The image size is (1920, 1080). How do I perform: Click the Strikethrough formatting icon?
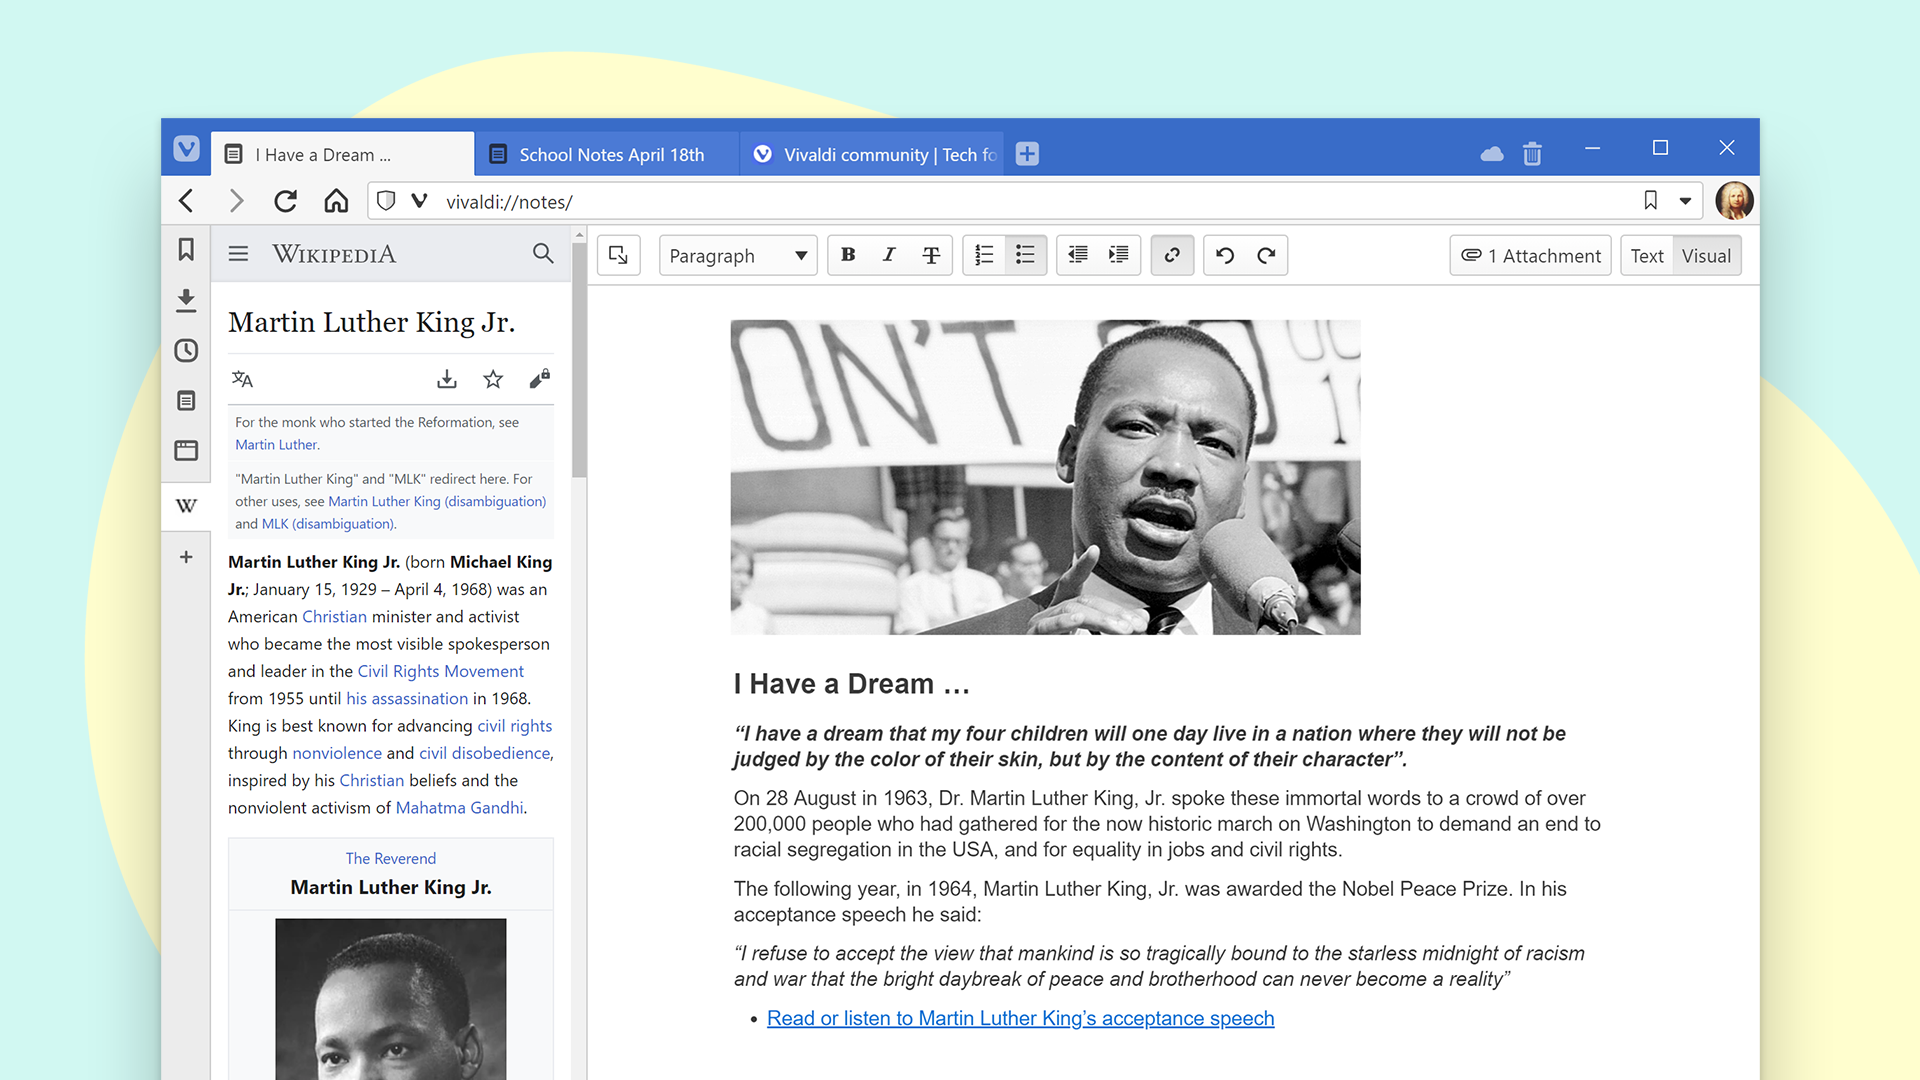coord(931,255)
